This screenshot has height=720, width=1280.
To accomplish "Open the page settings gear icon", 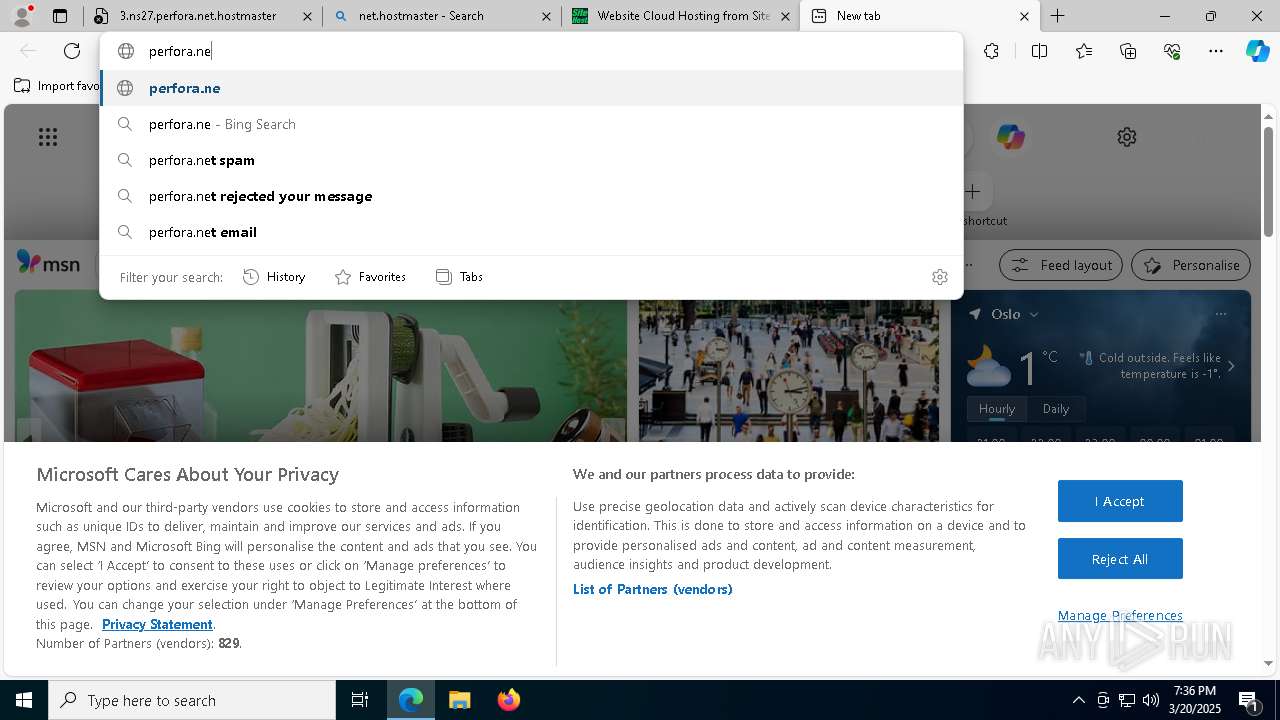I will 1127,137.
